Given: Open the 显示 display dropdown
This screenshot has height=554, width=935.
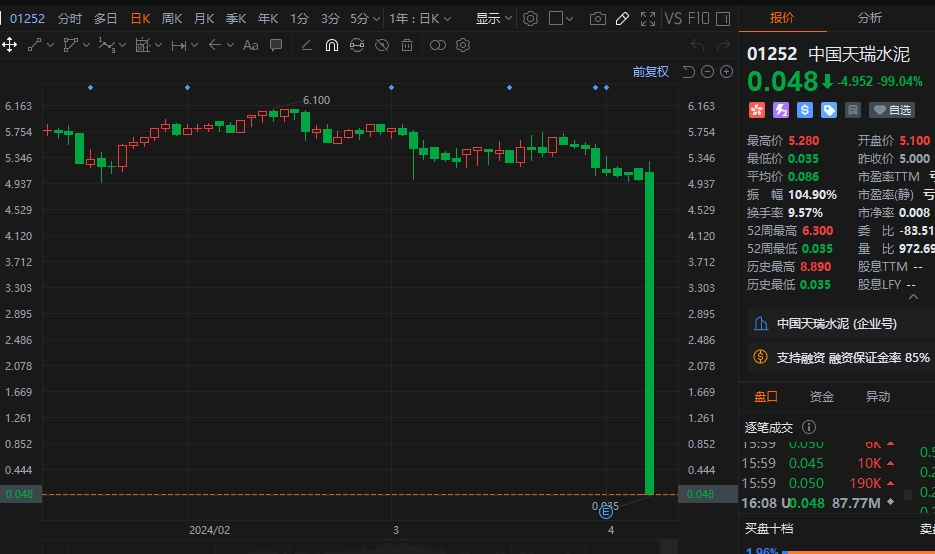Looking at the screenshot, I should pyautogui.click(x=494, y=19).
